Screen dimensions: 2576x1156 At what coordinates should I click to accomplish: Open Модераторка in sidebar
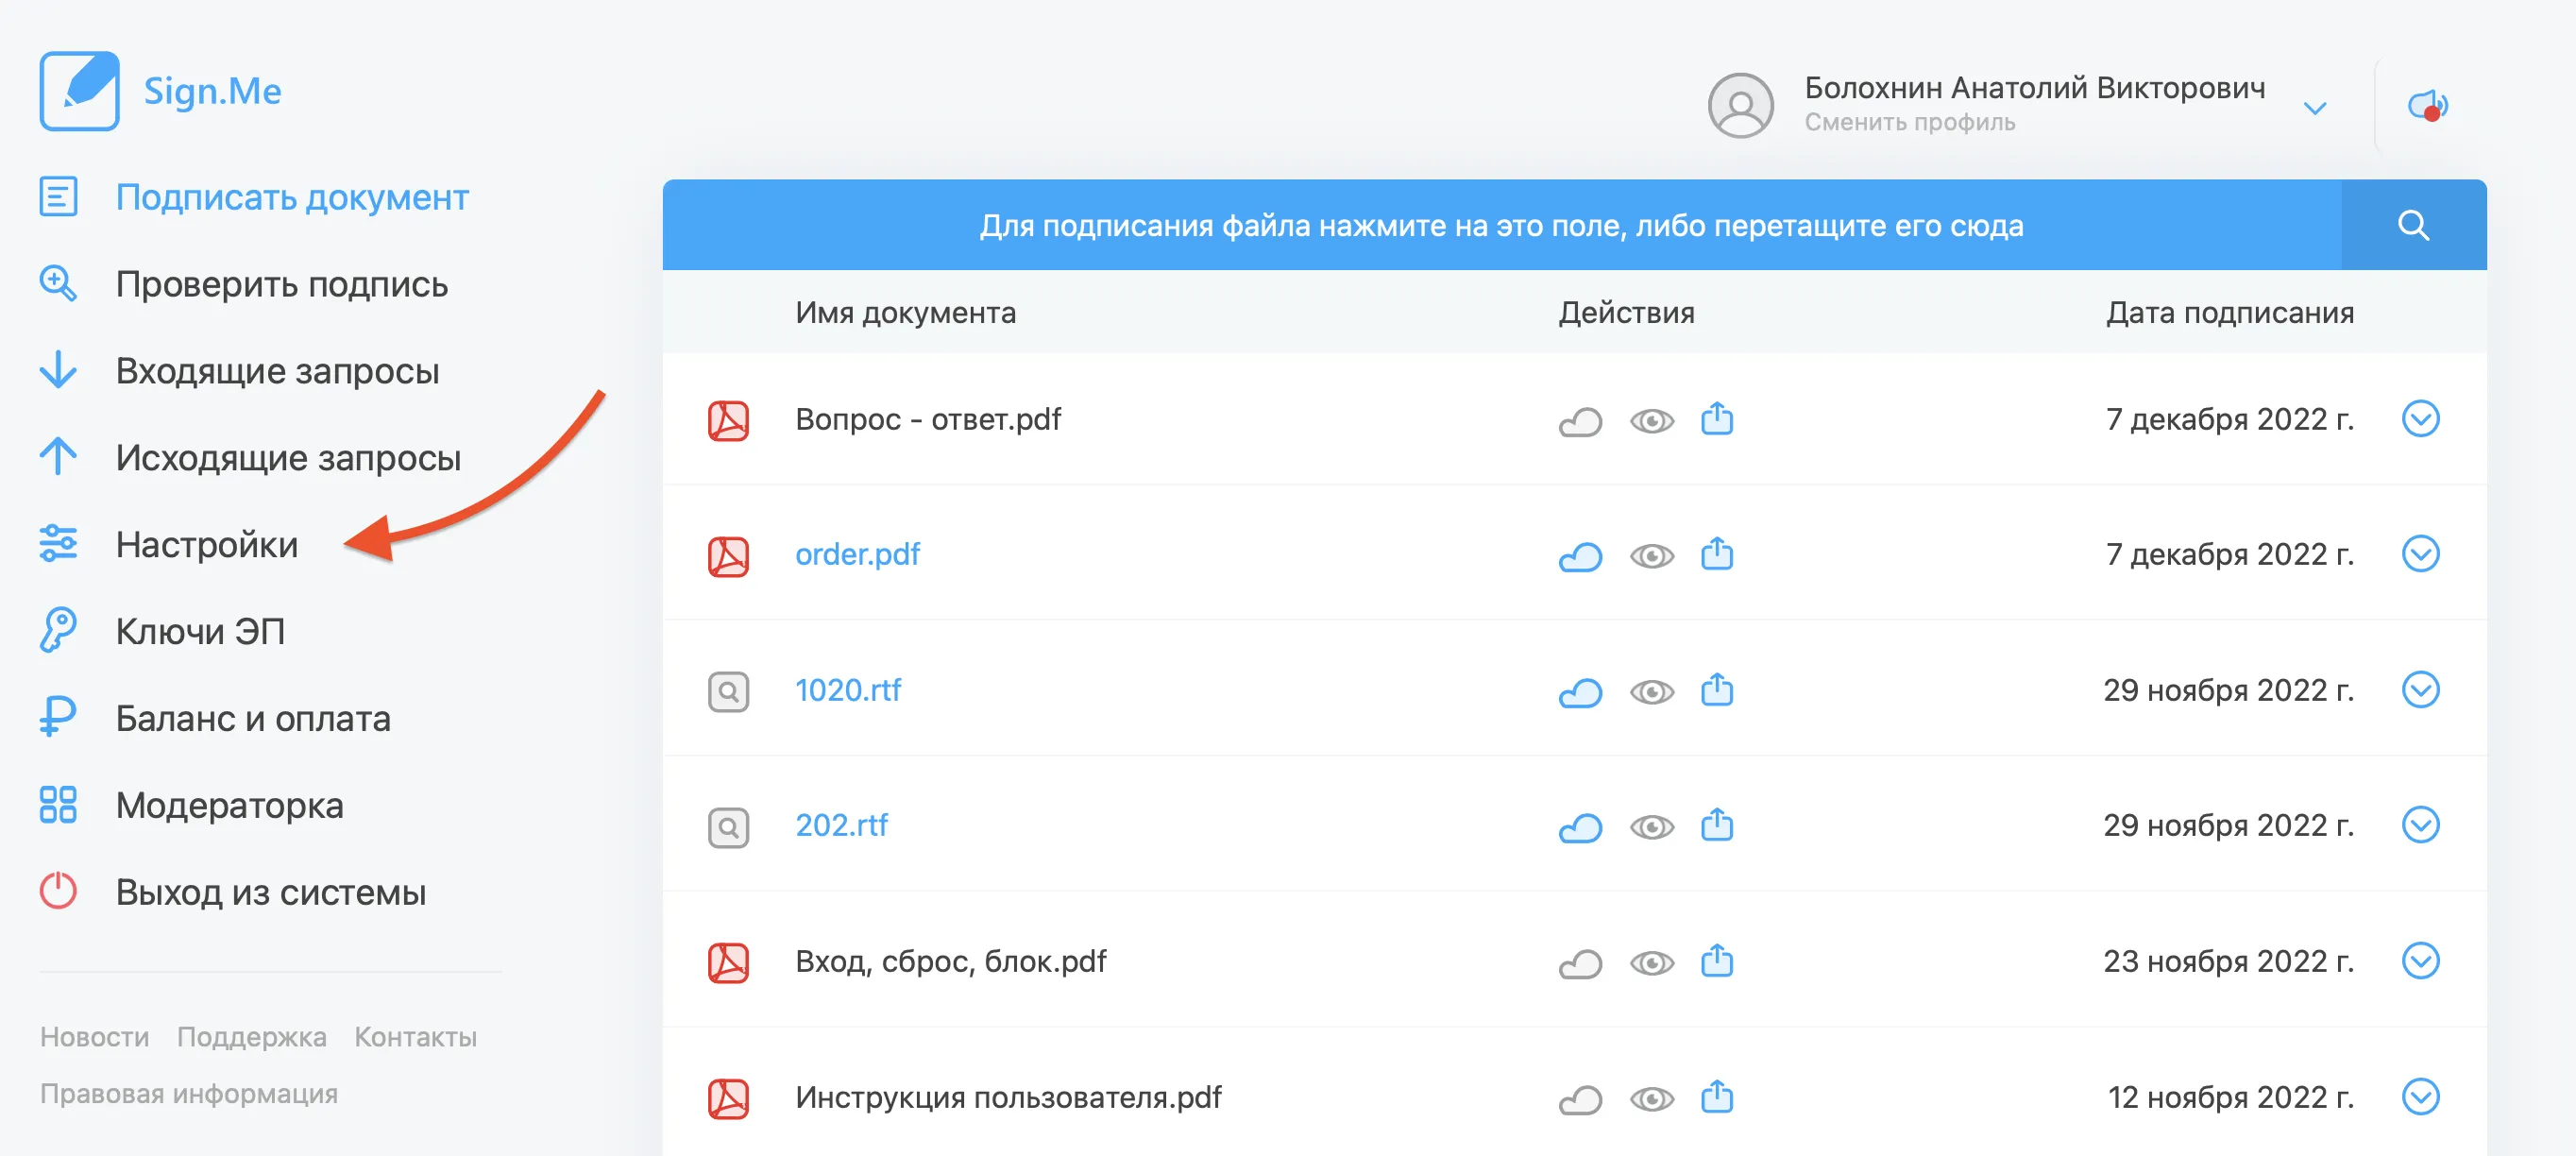tap(229, 805)
